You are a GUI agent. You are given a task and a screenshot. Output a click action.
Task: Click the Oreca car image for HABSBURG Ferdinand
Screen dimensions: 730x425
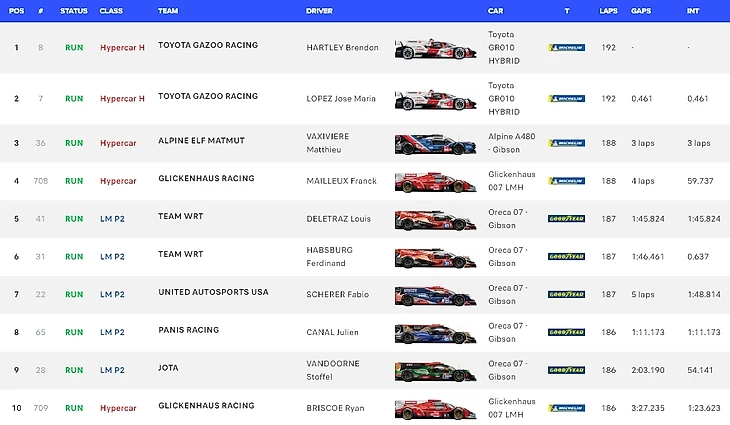pyautogui.click(x=435, y=257)
